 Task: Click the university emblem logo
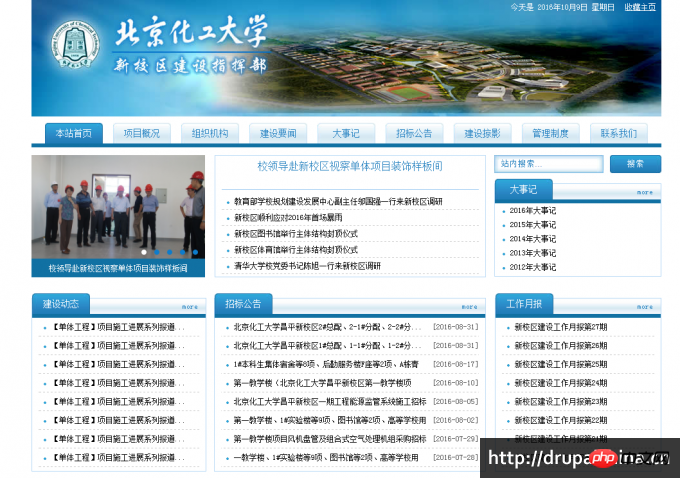click(76, 44)
